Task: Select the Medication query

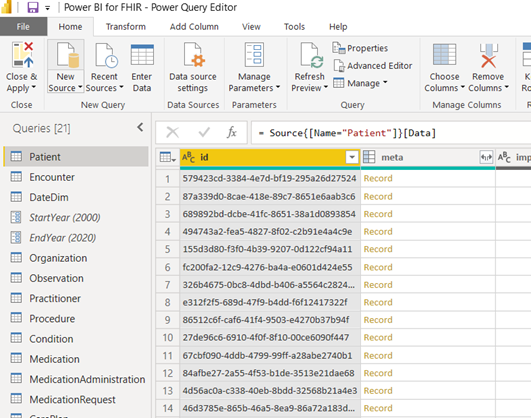Action: click(76, 359)
